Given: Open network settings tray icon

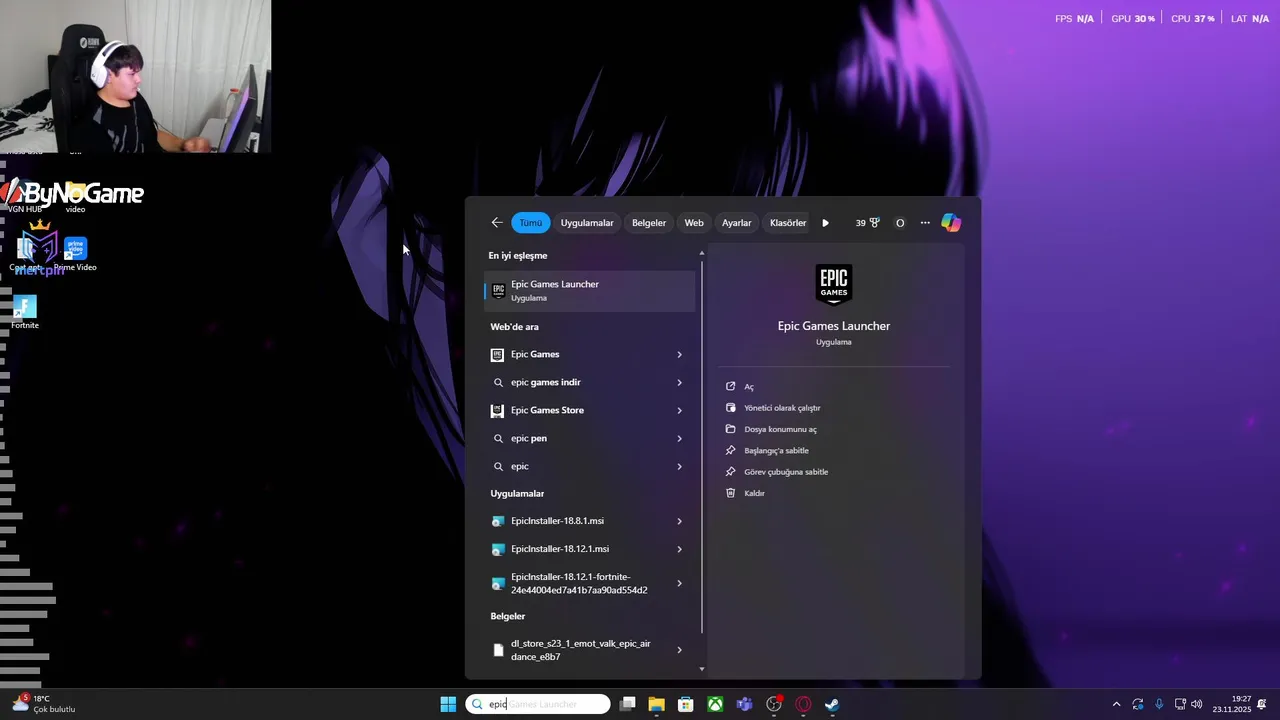Looking at the screenshot, I should (1180, 704).
